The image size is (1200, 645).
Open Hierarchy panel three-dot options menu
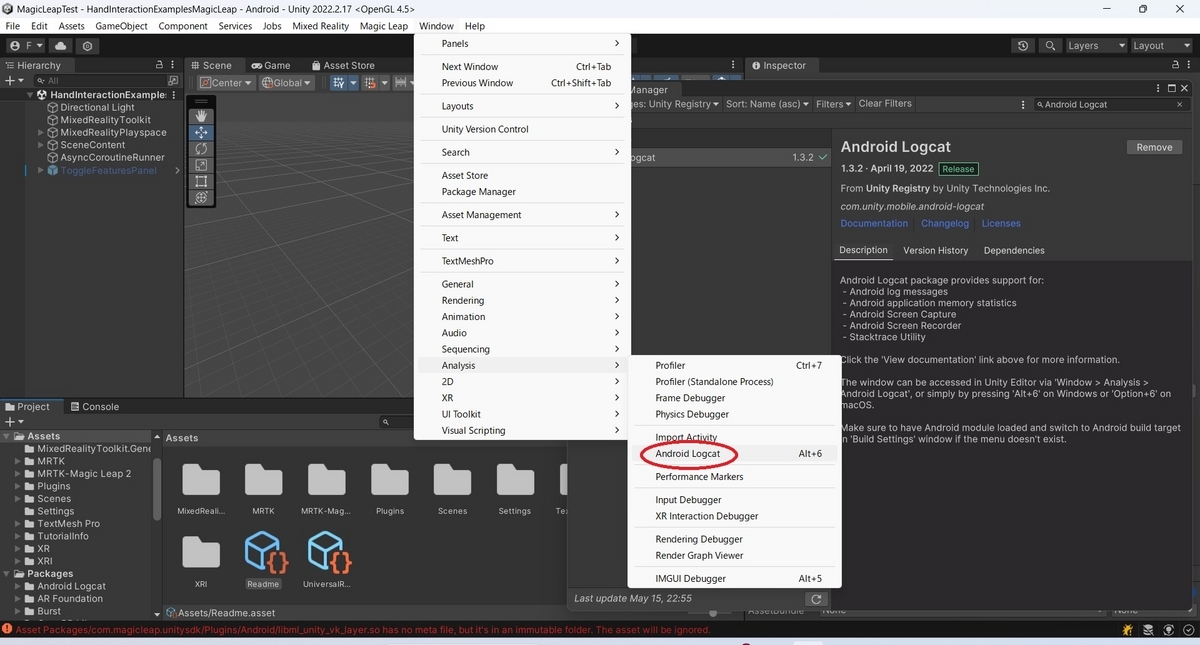(x=173, y=65)
